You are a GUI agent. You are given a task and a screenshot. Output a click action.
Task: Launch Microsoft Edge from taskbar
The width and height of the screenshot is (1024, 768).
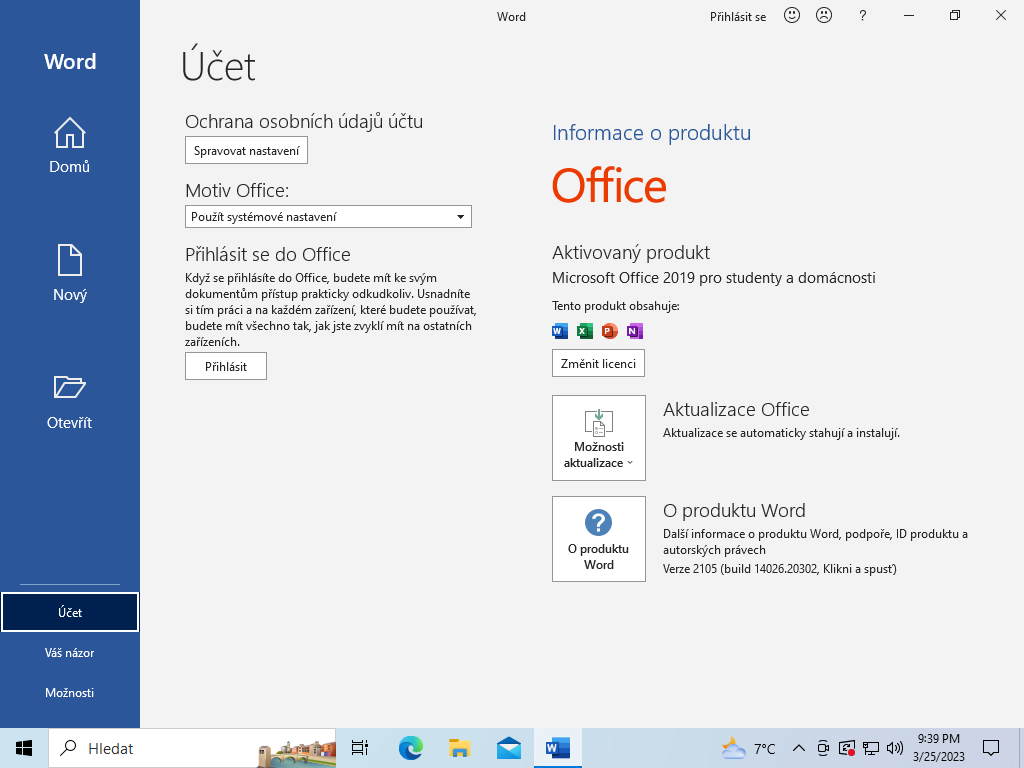coord(410,748)
